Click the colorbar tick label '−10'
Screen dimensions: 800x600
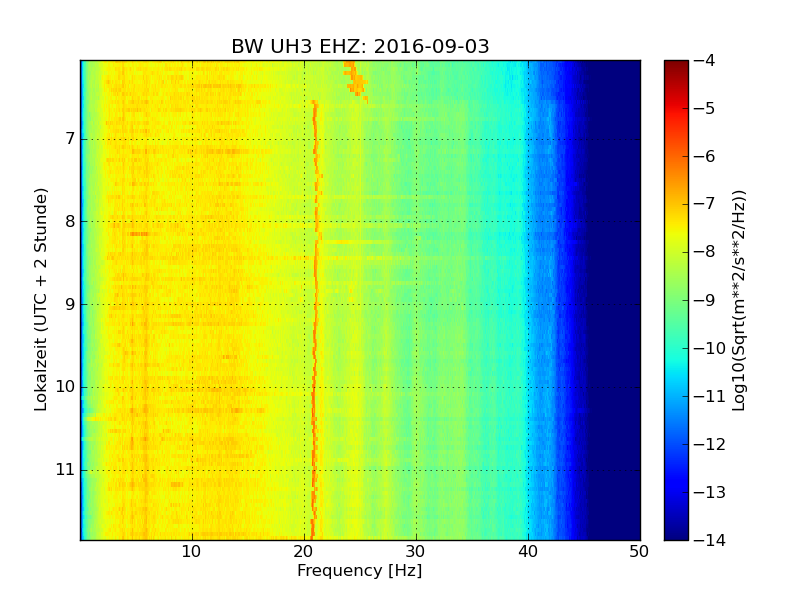[710, 348]
